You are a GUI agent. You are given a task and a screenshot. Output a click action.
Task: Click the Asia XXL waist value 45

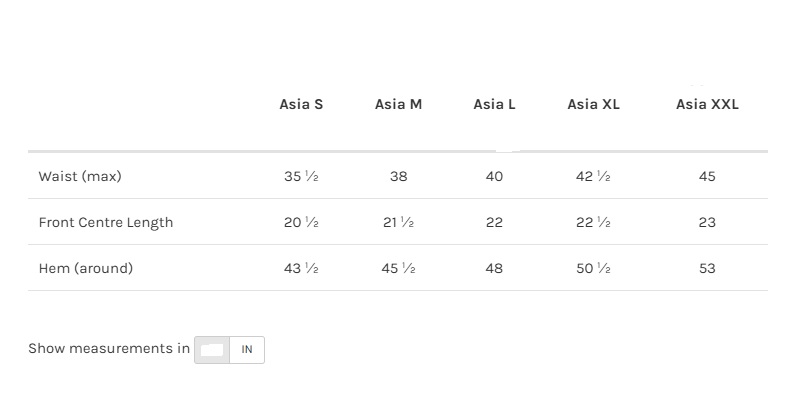point(707,176)
